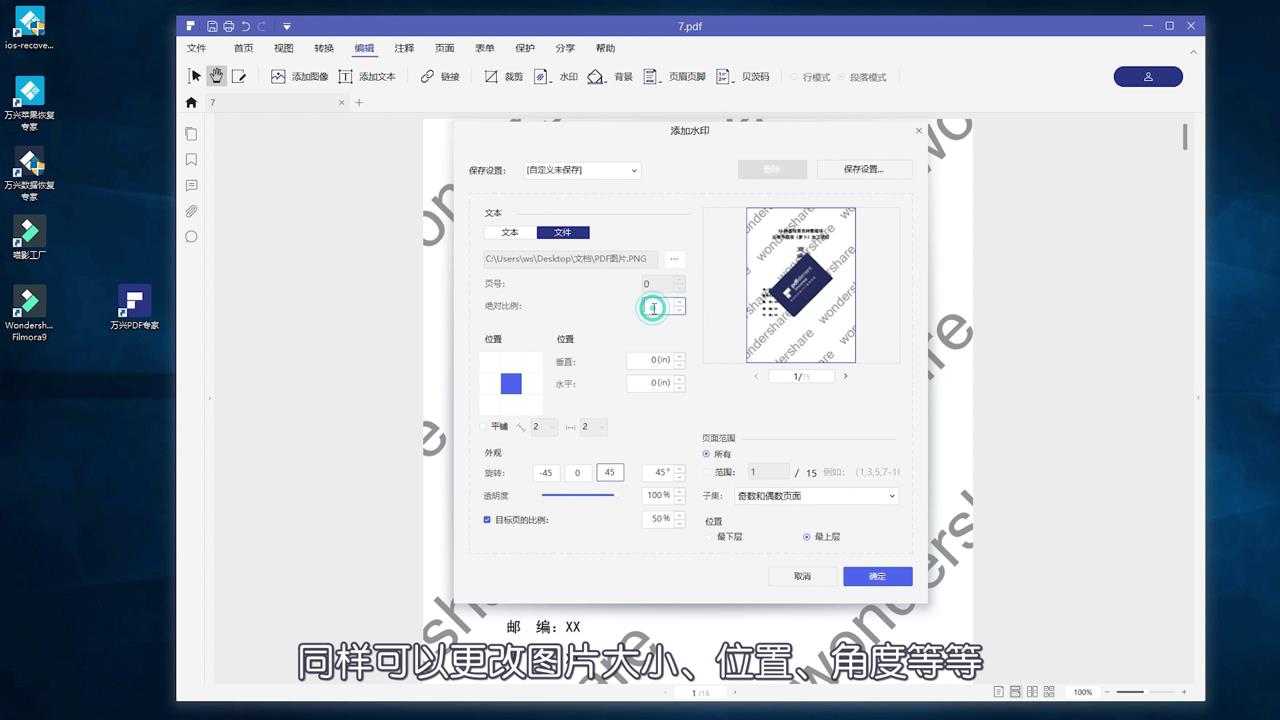Screen dimensions: 1280x720
Task: Open the comments sidebar panel
Action: tap(191, 185)
